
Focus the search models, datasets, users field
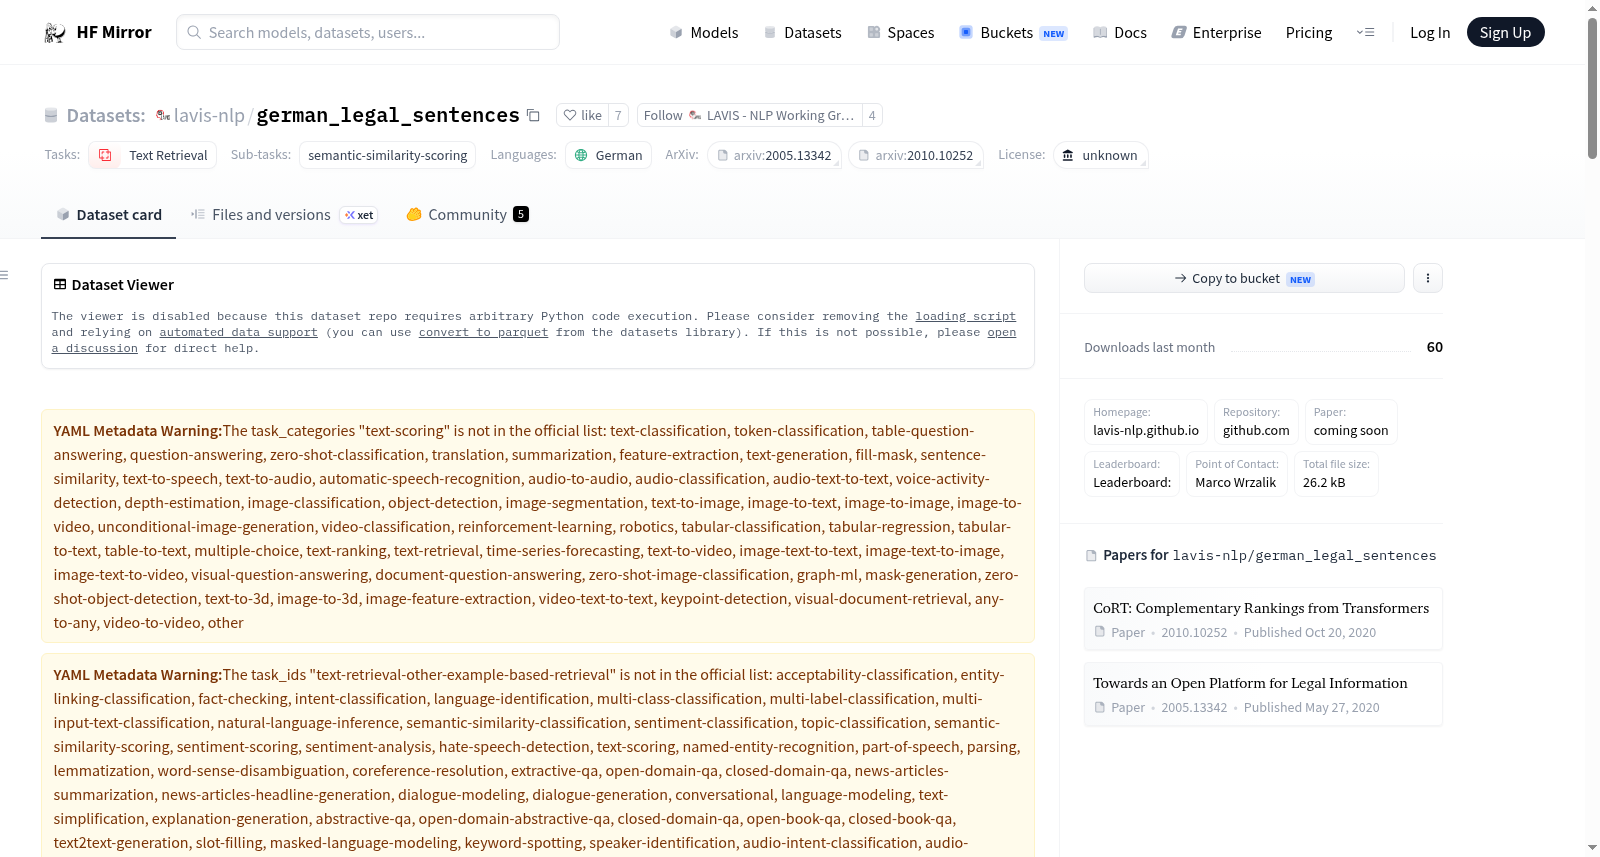click(368, 32)
